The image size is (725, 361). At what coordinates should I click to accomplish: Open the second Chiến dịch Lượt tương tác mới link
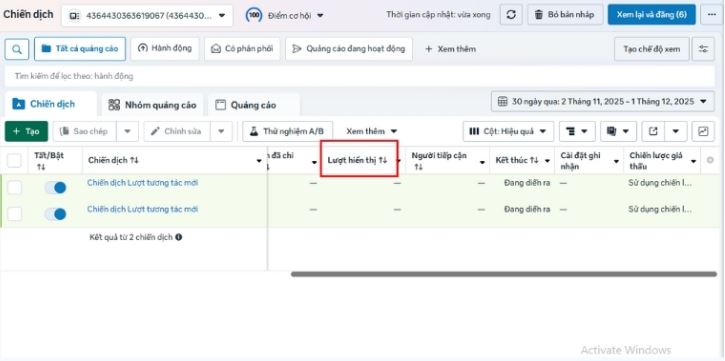point(142,209)
